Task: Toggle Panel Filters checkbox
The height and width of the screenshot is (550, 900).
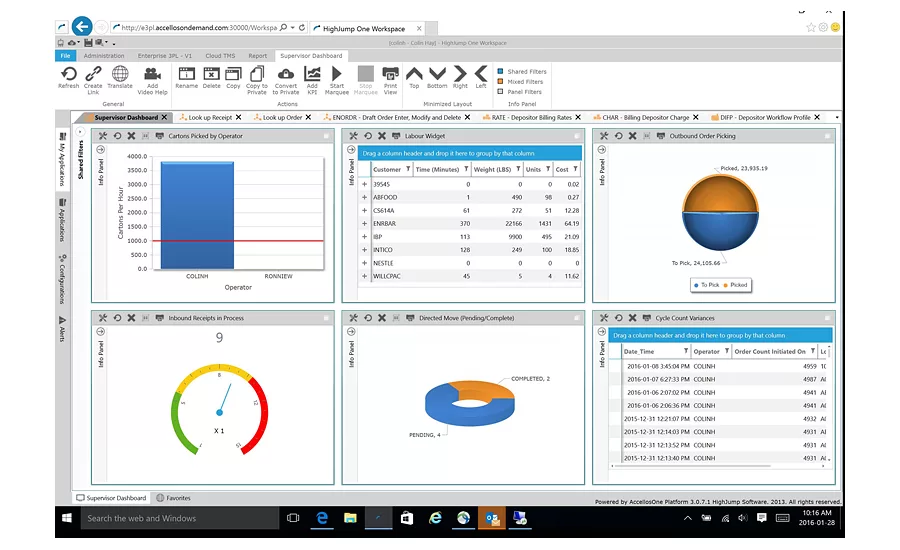Action: pos(501,92)
